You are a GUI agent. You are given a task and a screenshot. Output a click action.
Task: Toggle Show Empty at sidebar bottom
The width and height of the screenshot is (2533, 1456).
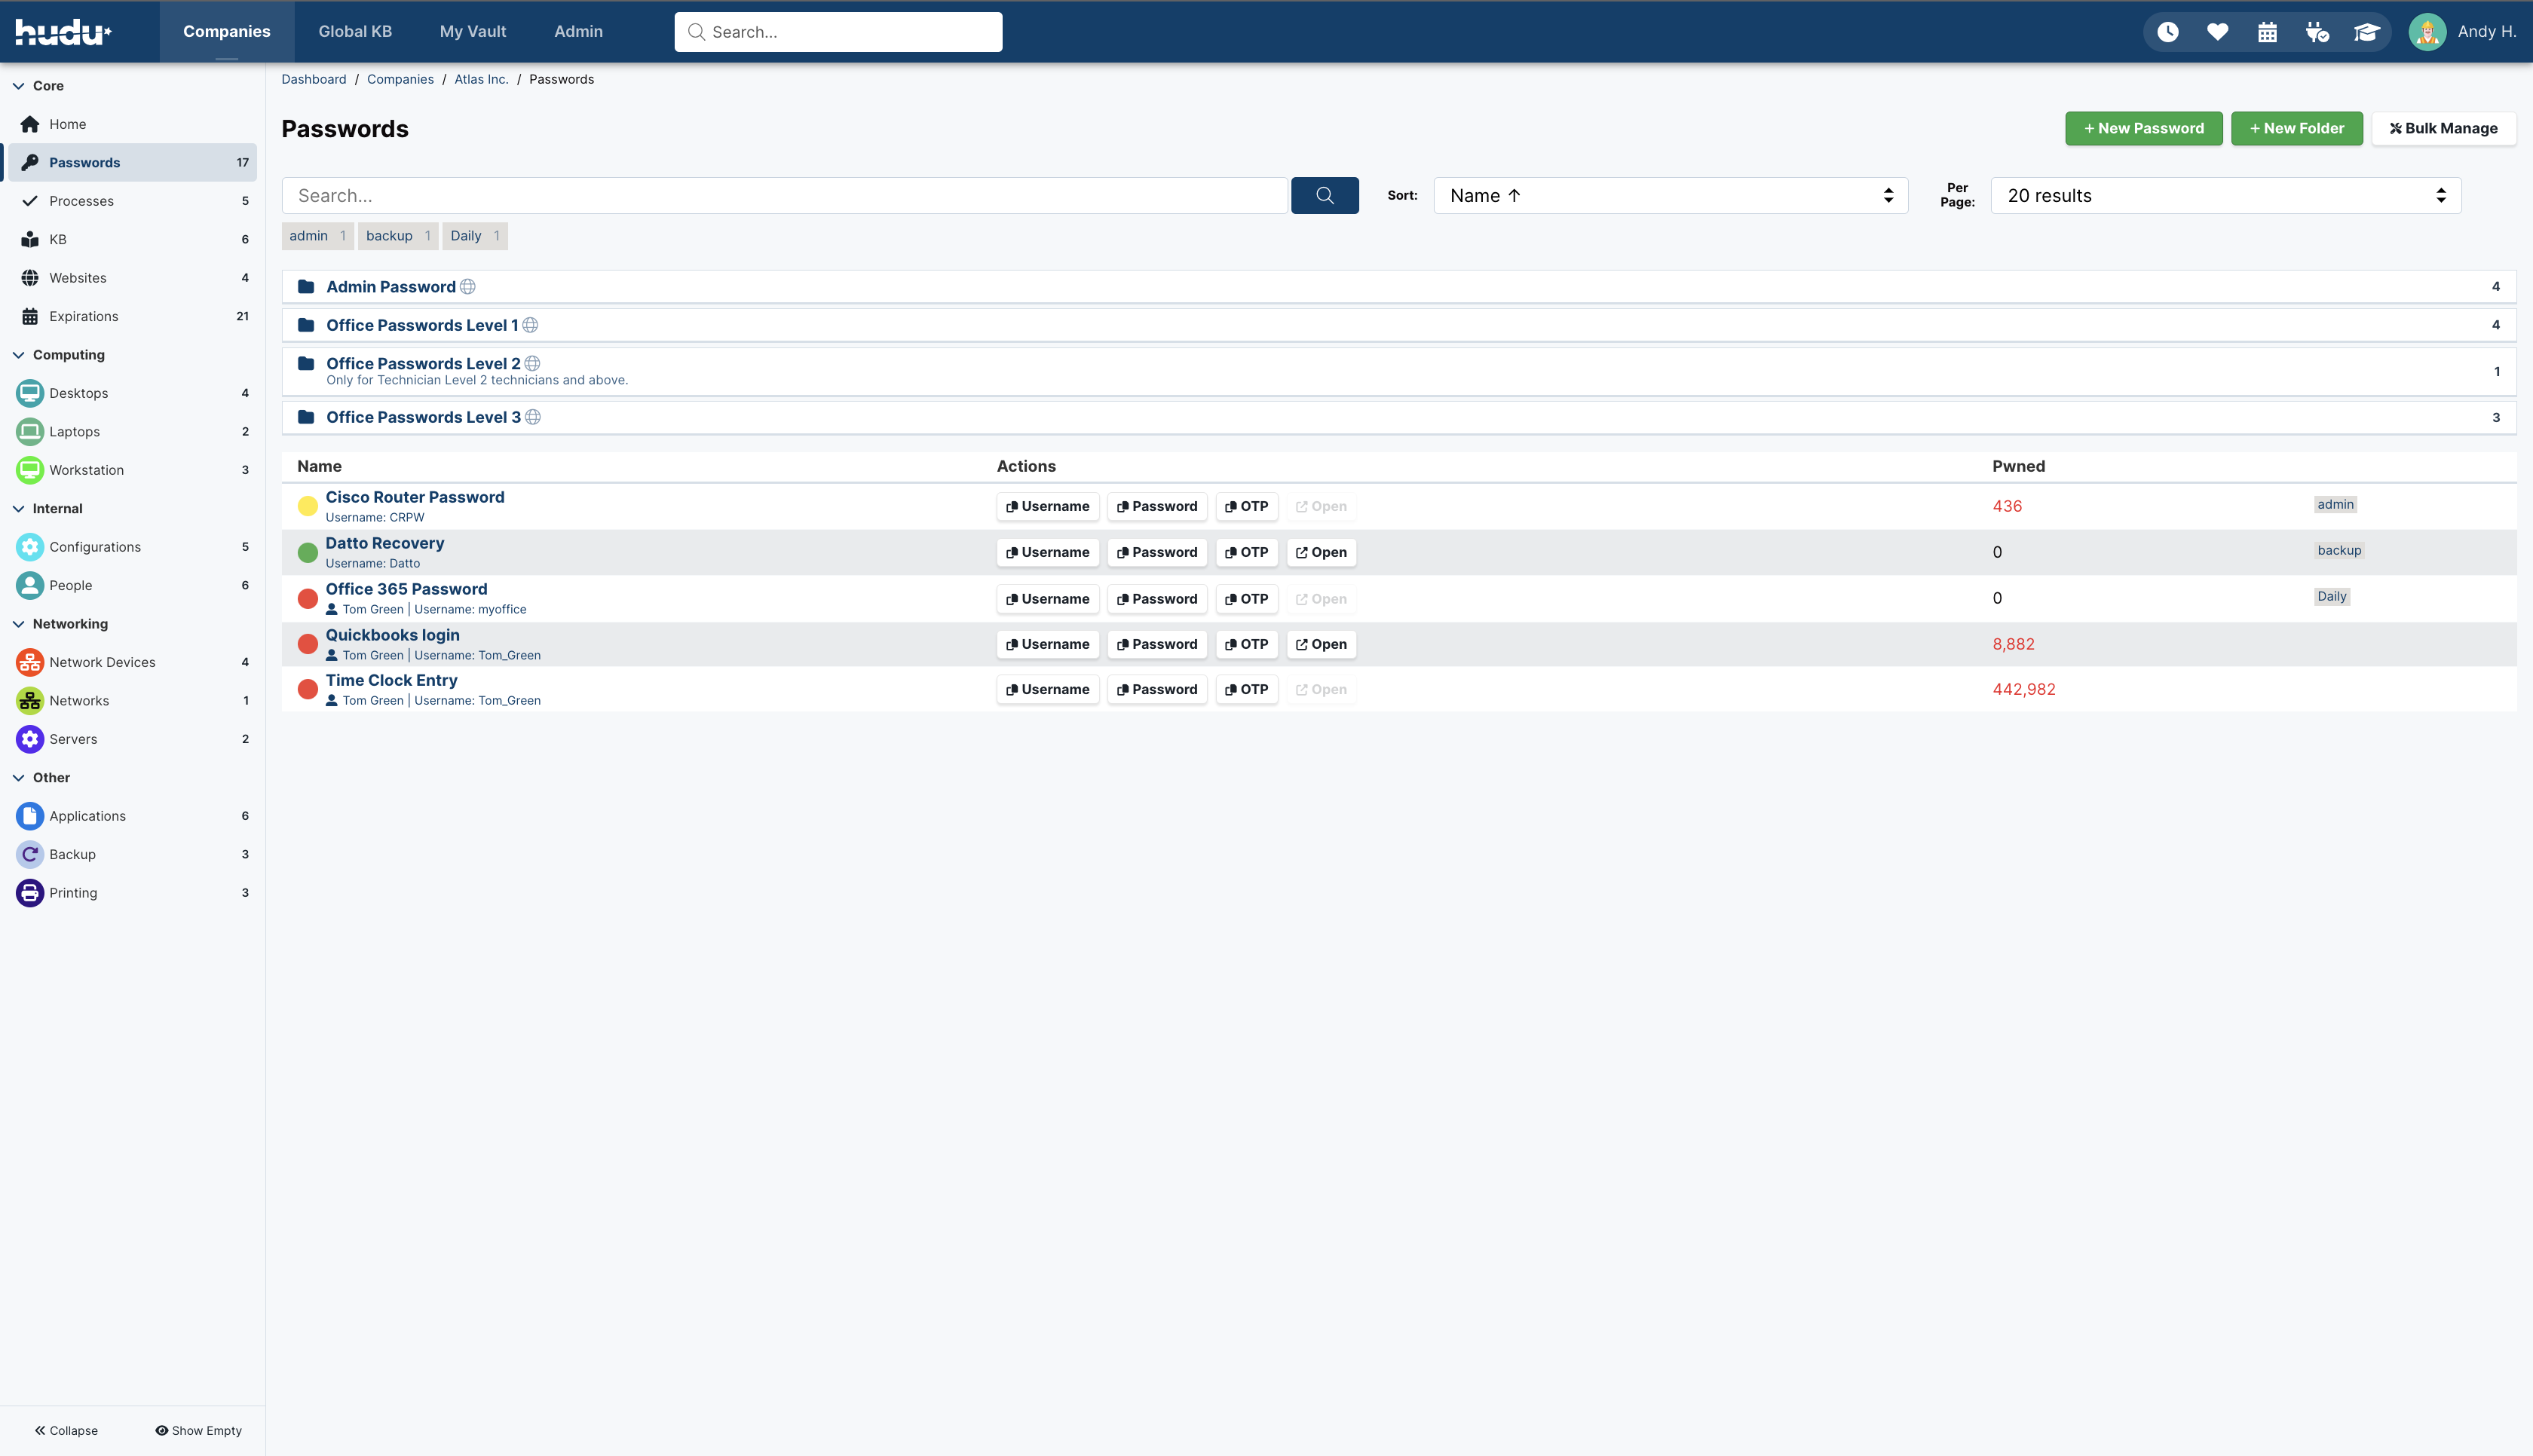click(x=198, y=1430)
